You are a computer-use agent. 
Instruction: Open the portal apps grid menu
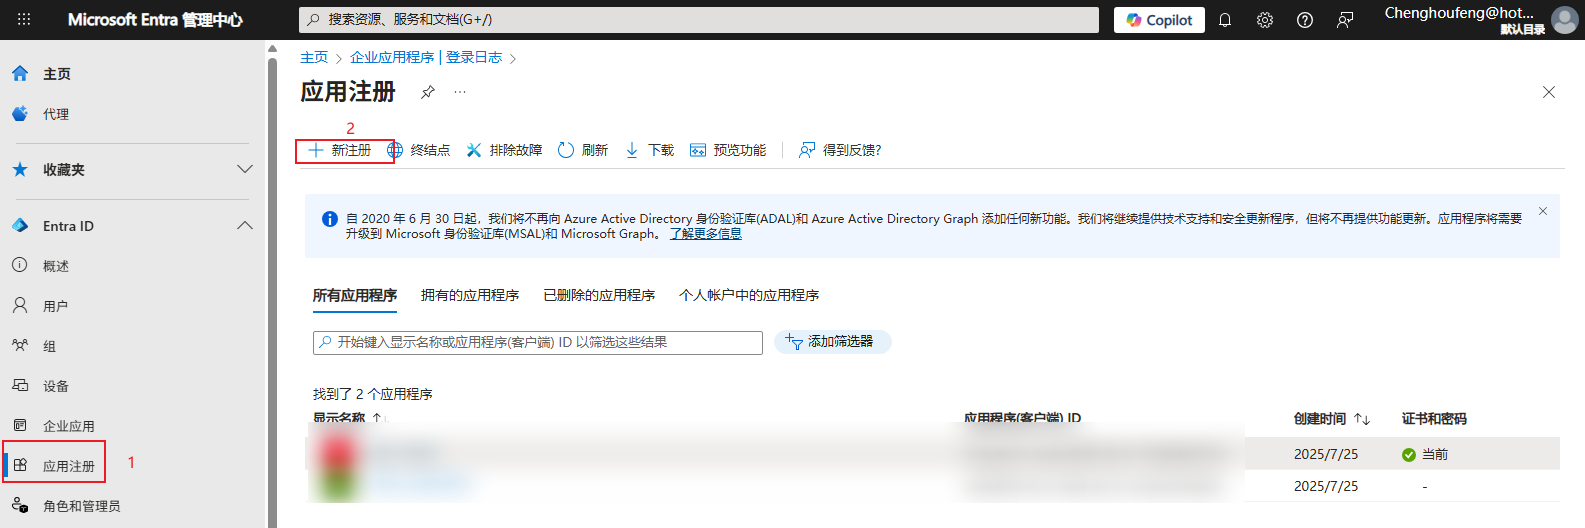[x=24, y=19]
